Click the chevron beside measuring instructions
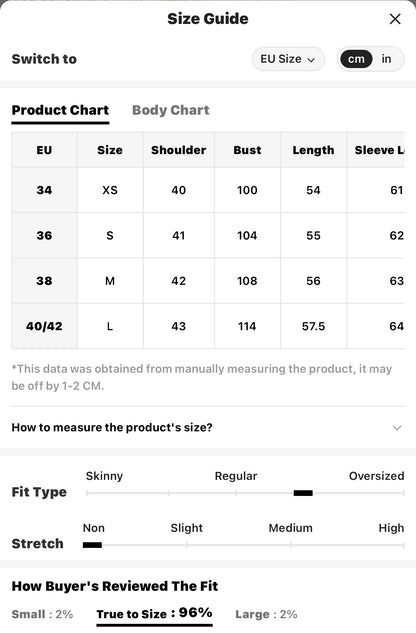 [x=397, y=428]
